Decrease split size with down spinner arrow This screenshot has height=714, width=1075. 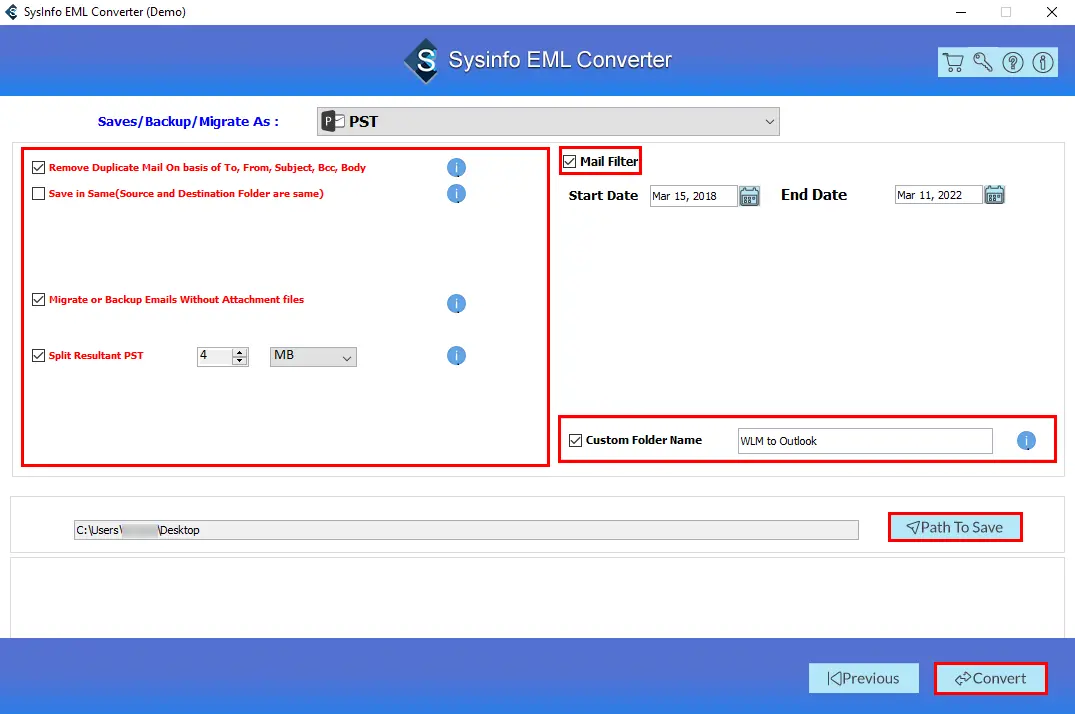point(239,361)
